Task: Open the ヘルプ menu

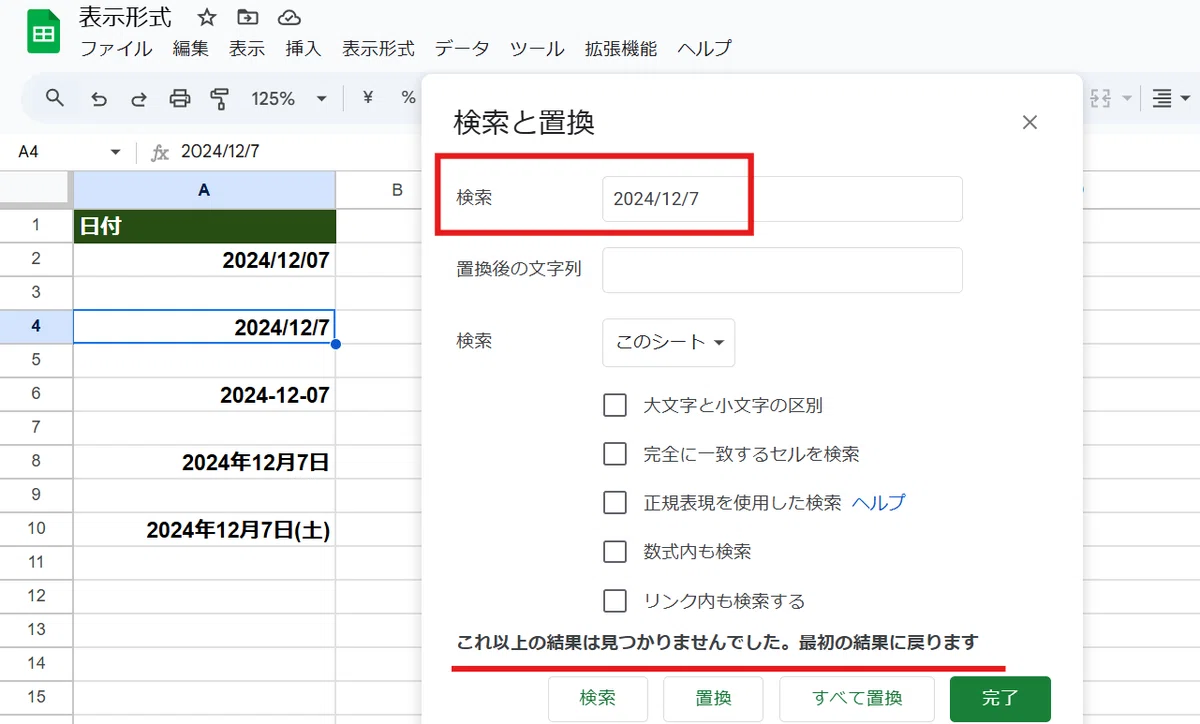Action: pos(704,48)
